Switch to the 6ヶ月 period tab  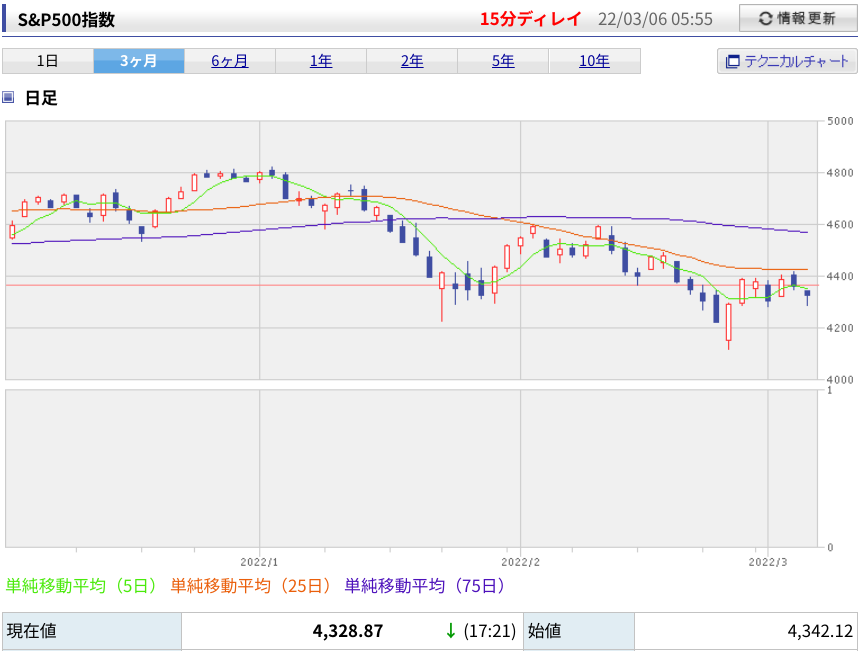click(230, 61)
